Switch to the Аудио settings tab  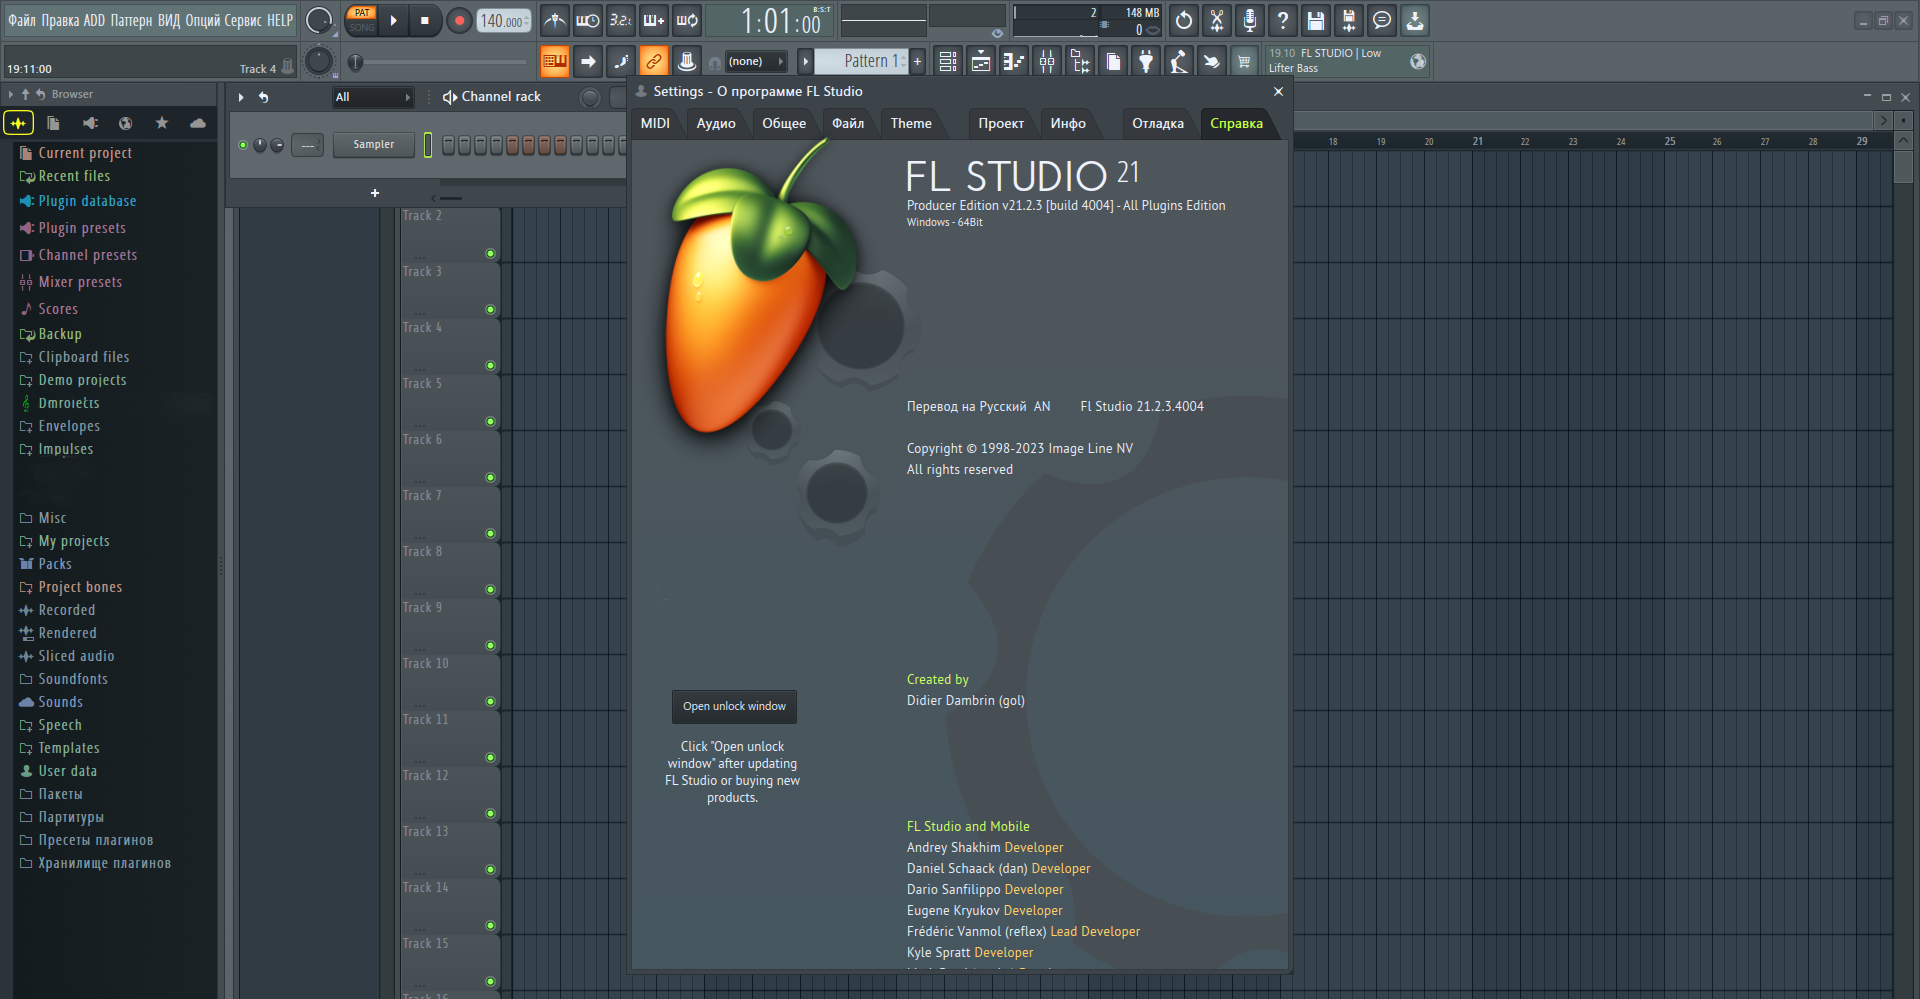tap(716, 123)
